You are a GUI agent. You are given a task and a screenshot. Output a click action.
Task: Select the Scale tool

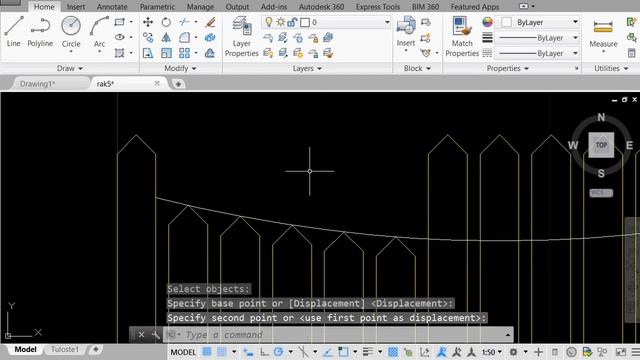point(166,53)
